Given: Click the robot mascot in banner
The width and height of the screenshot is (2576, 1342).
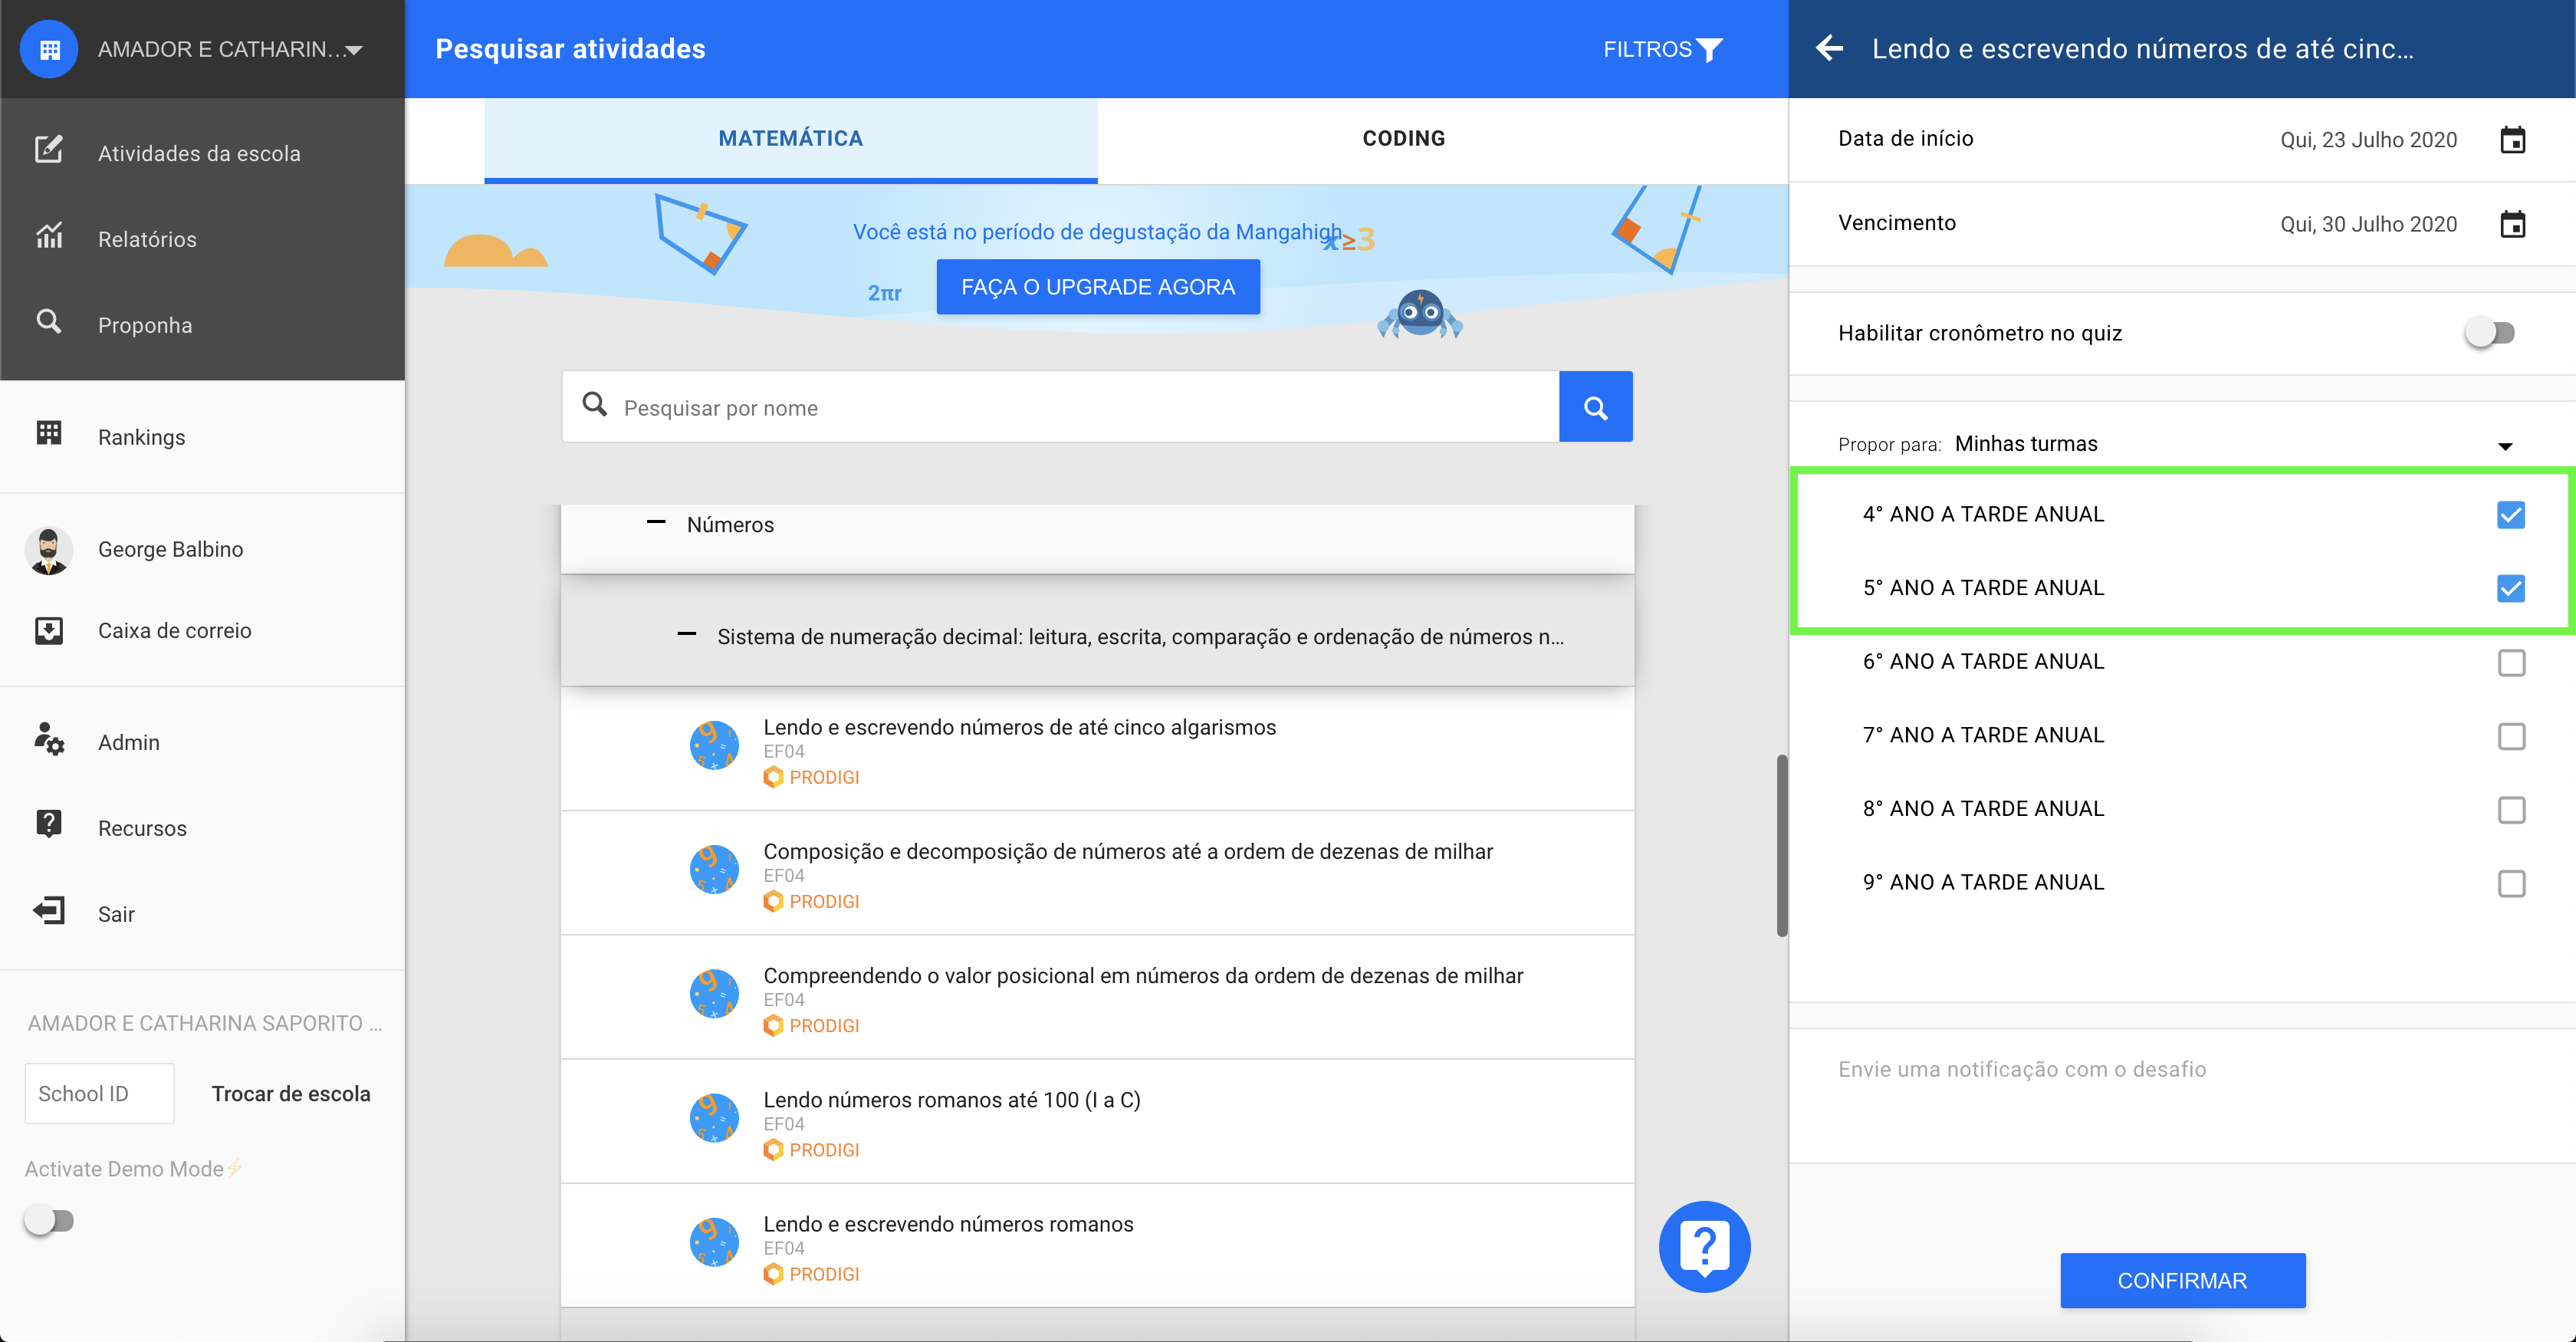Looking at the screenshot, I should pos(1420,314).
